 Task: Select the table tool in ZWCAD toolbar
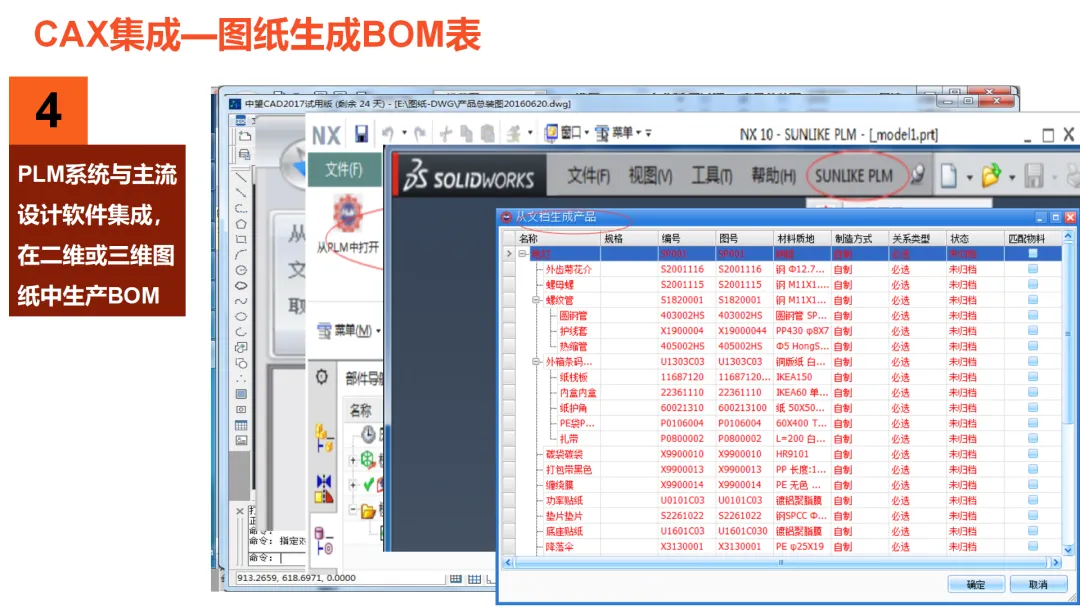241,425
